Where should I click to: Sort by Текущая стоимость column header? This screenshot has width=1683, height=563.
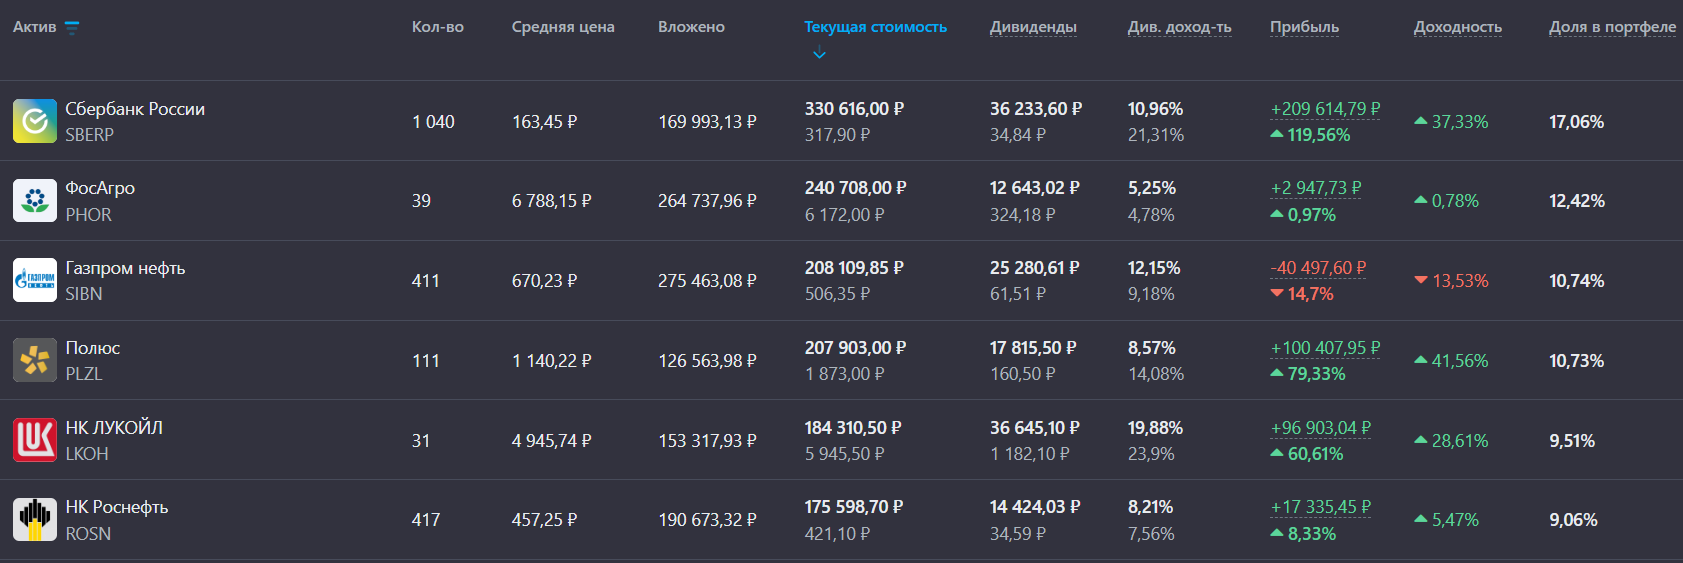[875, 27]
